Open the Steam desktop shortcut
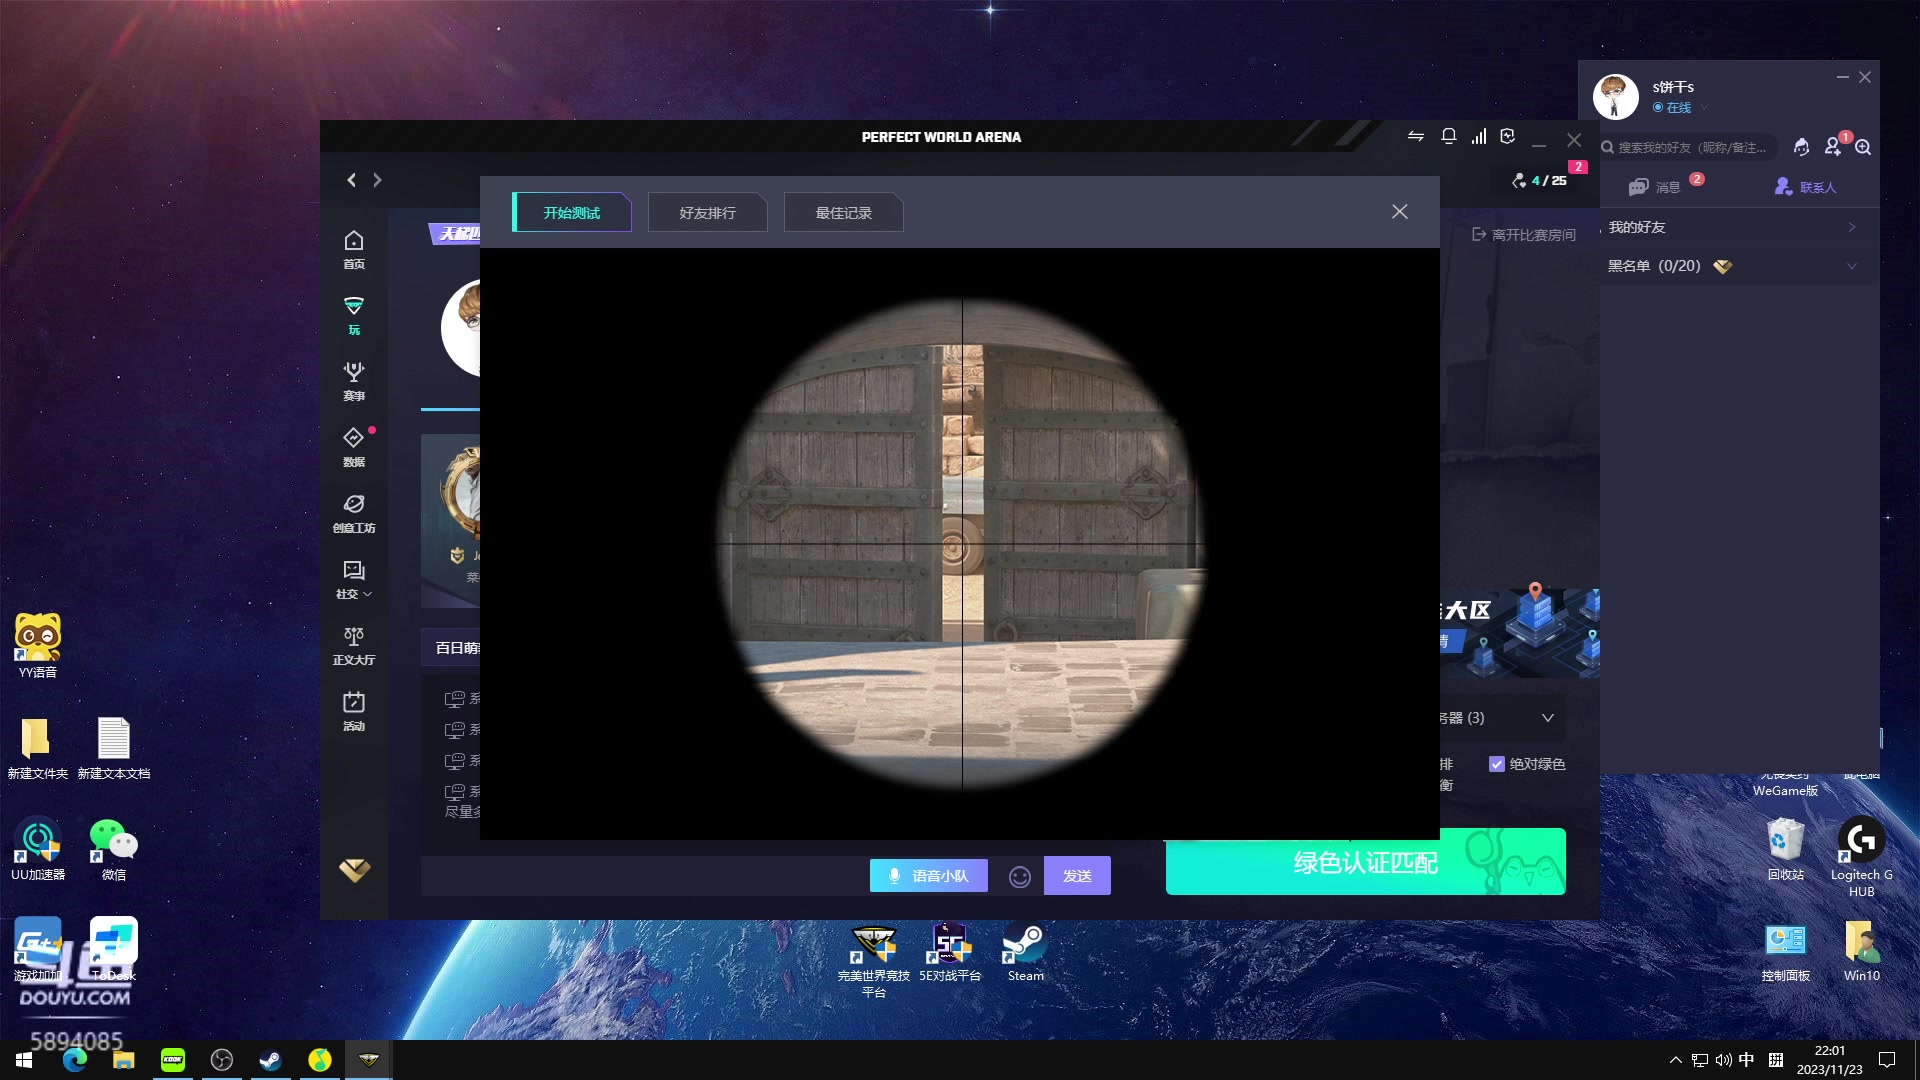This screenshot has width=1920, height=1080. coord(1025,952)
